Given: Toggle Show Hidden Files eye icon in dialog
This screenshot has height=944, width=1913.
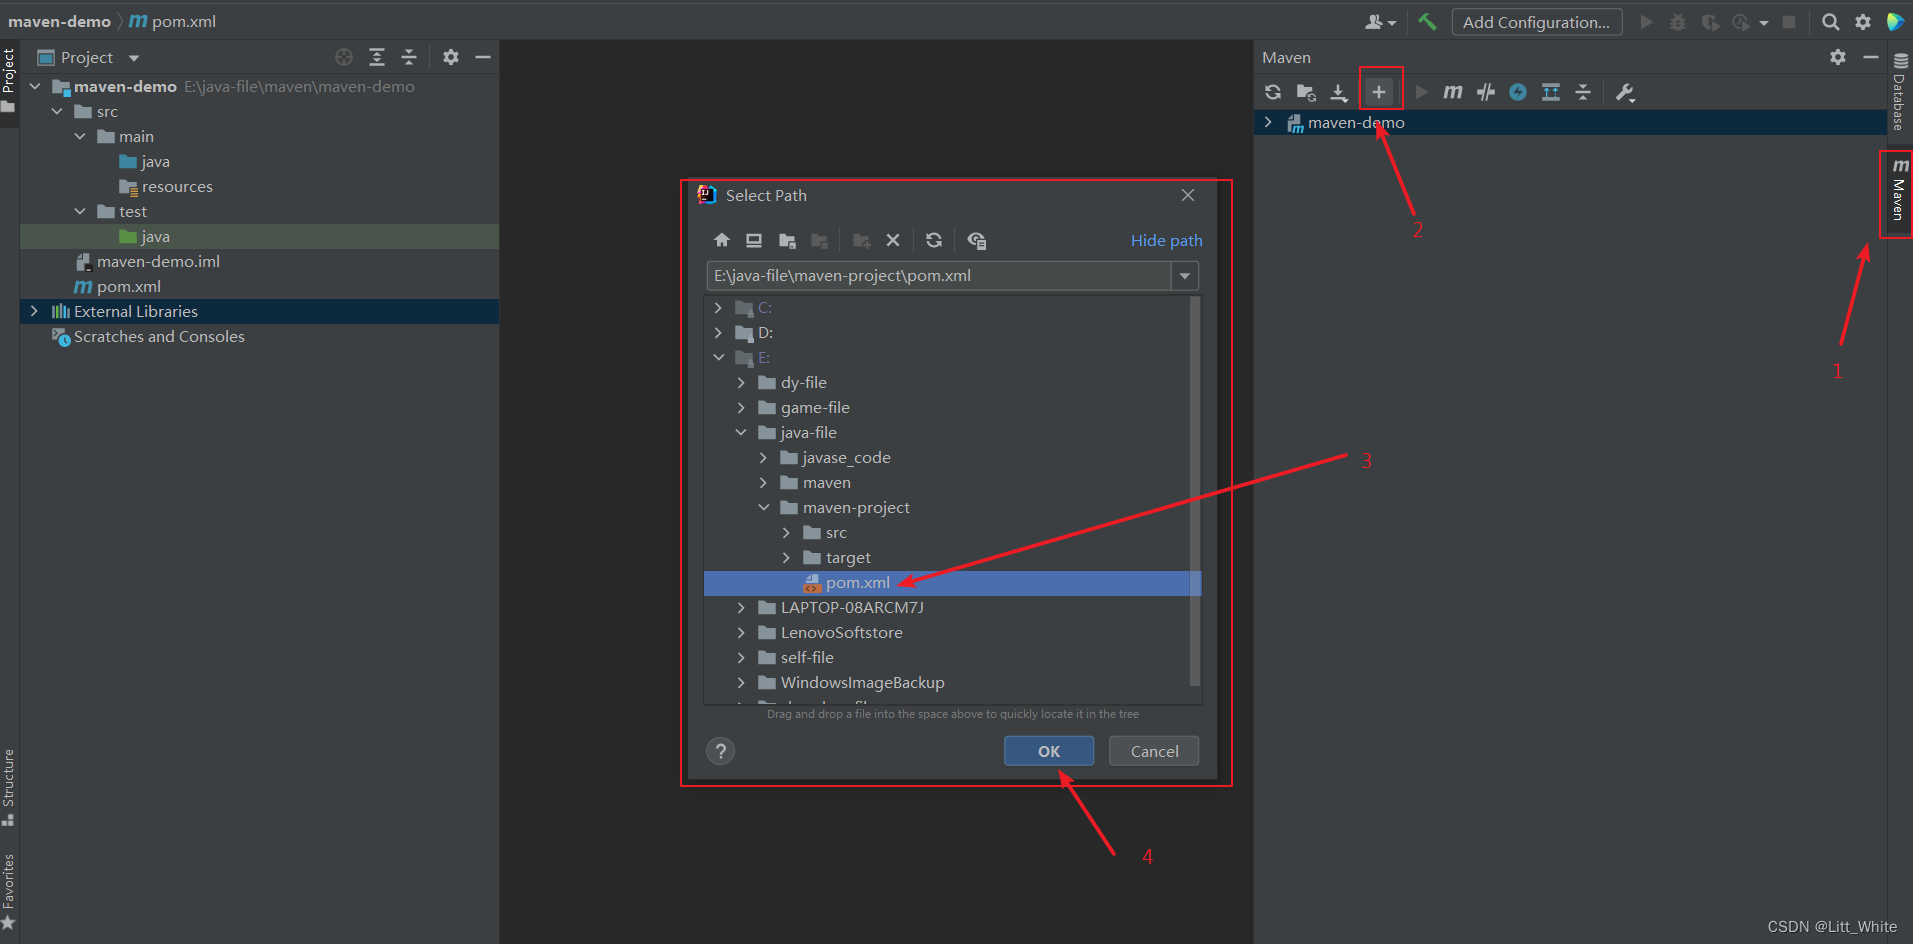Looking at the screenshot, I should (x=977, y=240).
